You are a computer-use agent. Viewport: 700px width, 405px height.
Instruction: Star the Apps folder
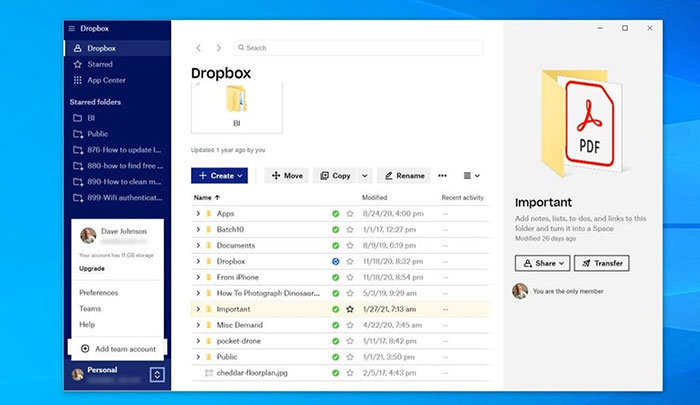(x=350, y=214)
